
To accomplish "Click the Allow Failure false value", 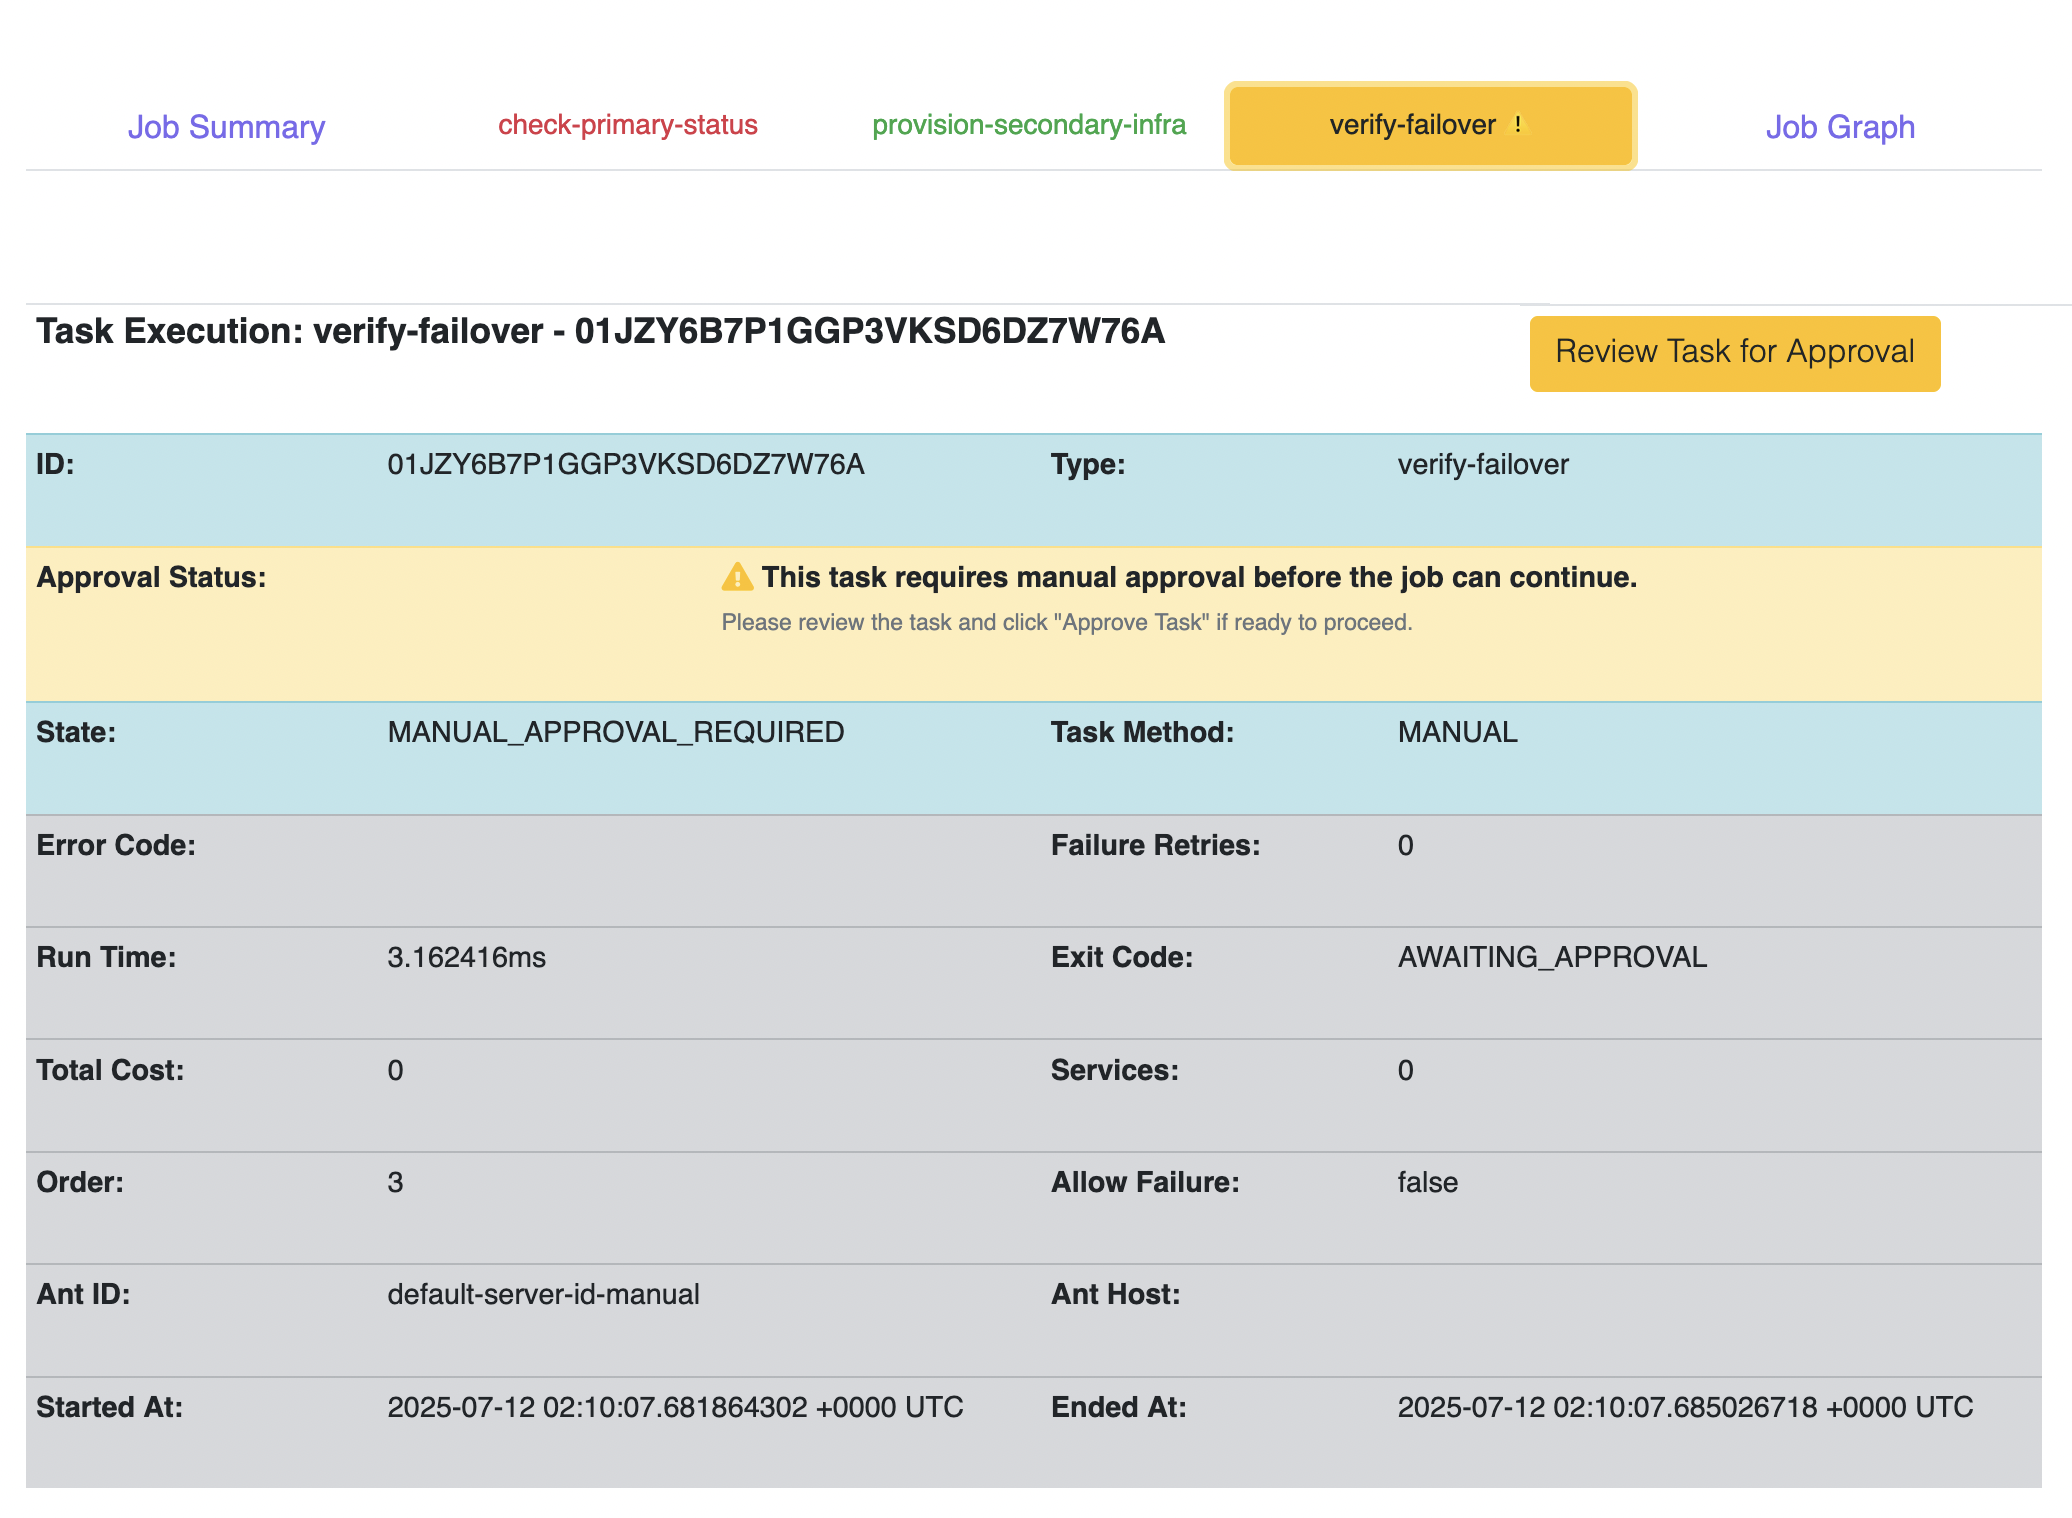I will pos(1427,1183).
